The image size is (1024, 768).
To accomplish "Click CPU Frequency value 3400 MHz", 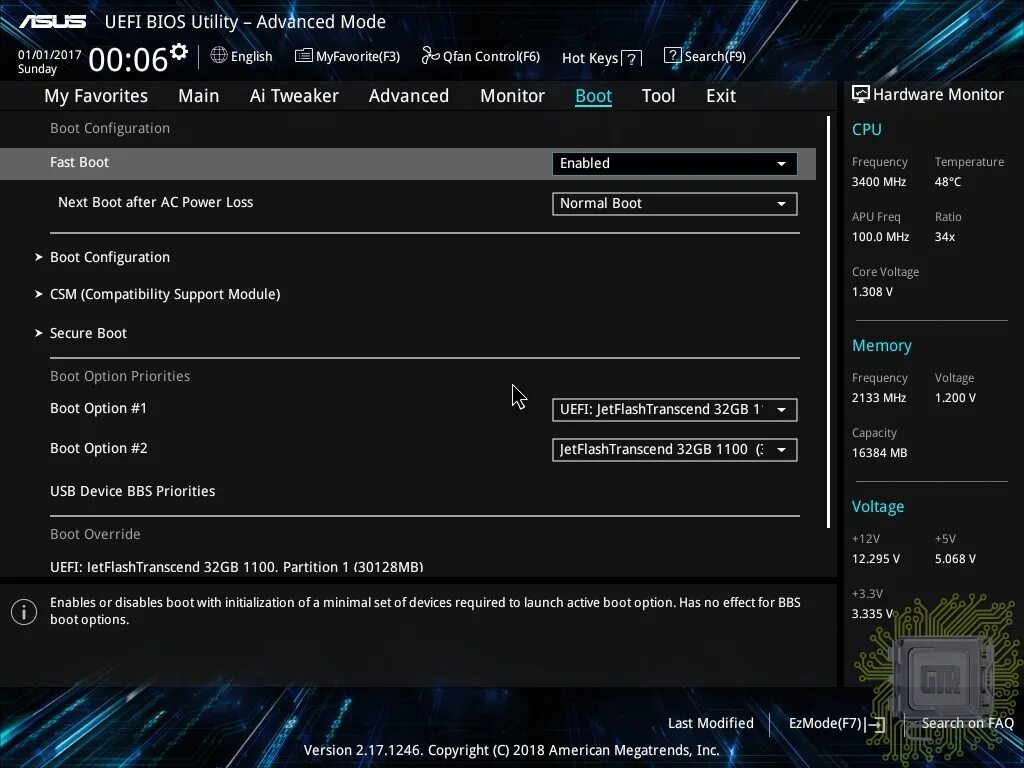I will click(879, 182).
